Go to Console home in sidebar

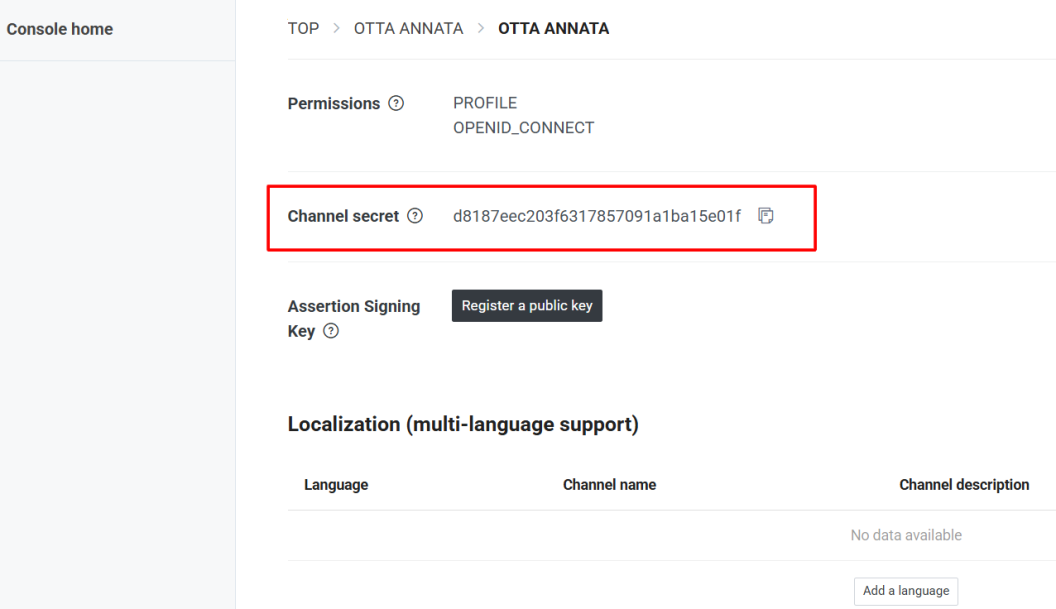pyautogui.click(x=60, y=29)
